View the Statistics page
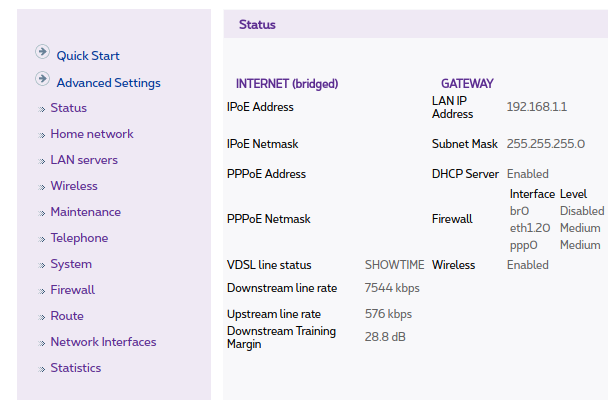This screenshot has width=608, height=400. click(76, 368)
